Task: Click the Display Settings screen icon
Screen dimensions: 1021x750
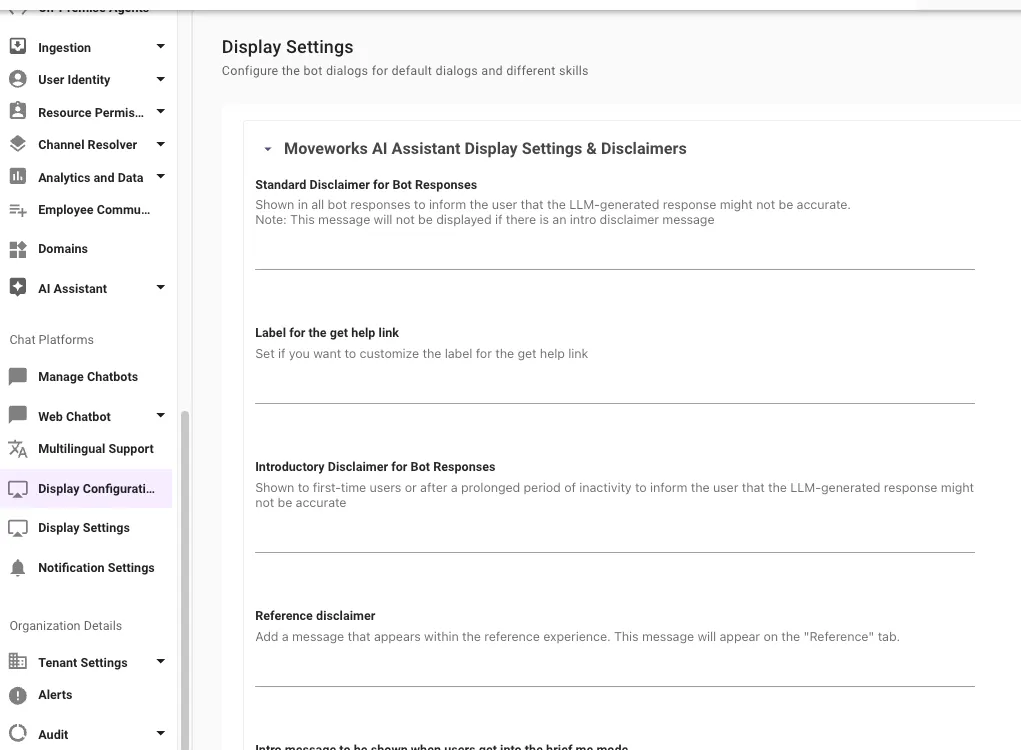Action: point(18,528)
